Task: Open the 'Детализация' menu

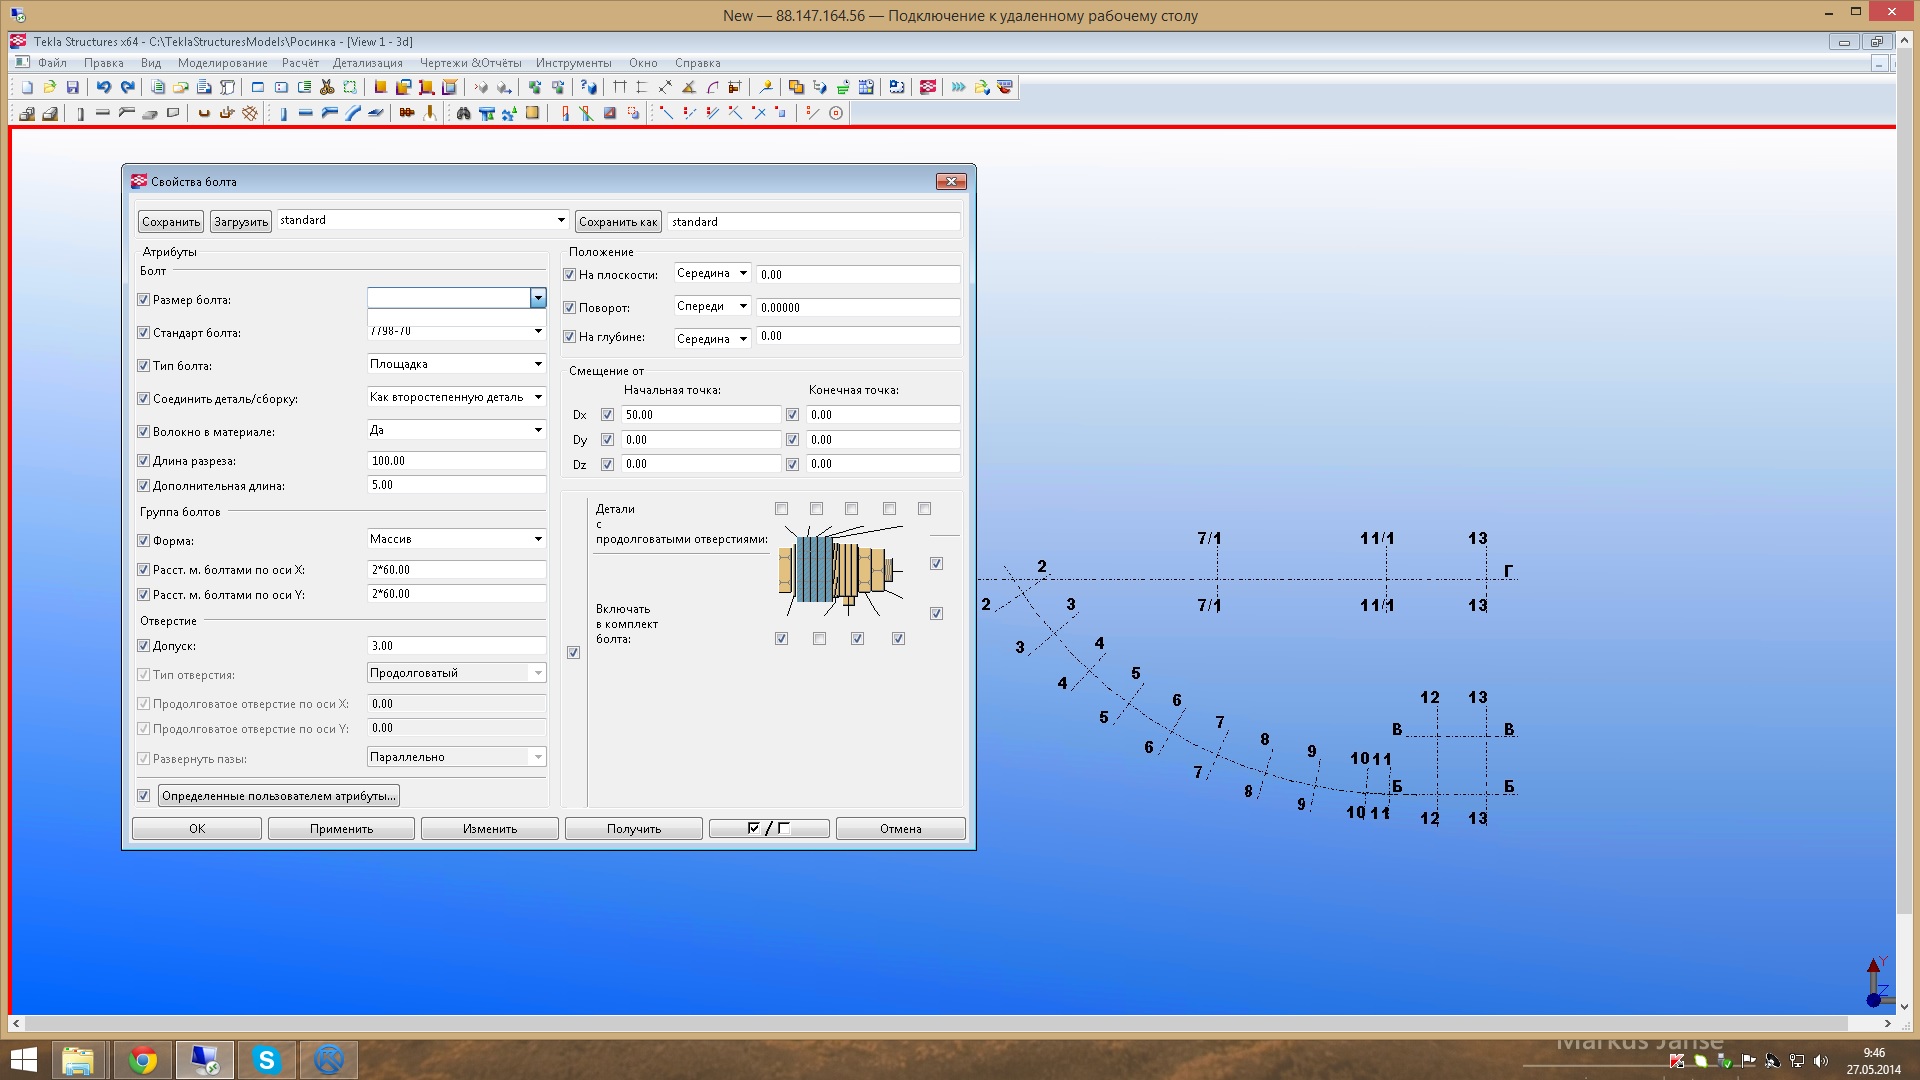Action: point(367,63)
